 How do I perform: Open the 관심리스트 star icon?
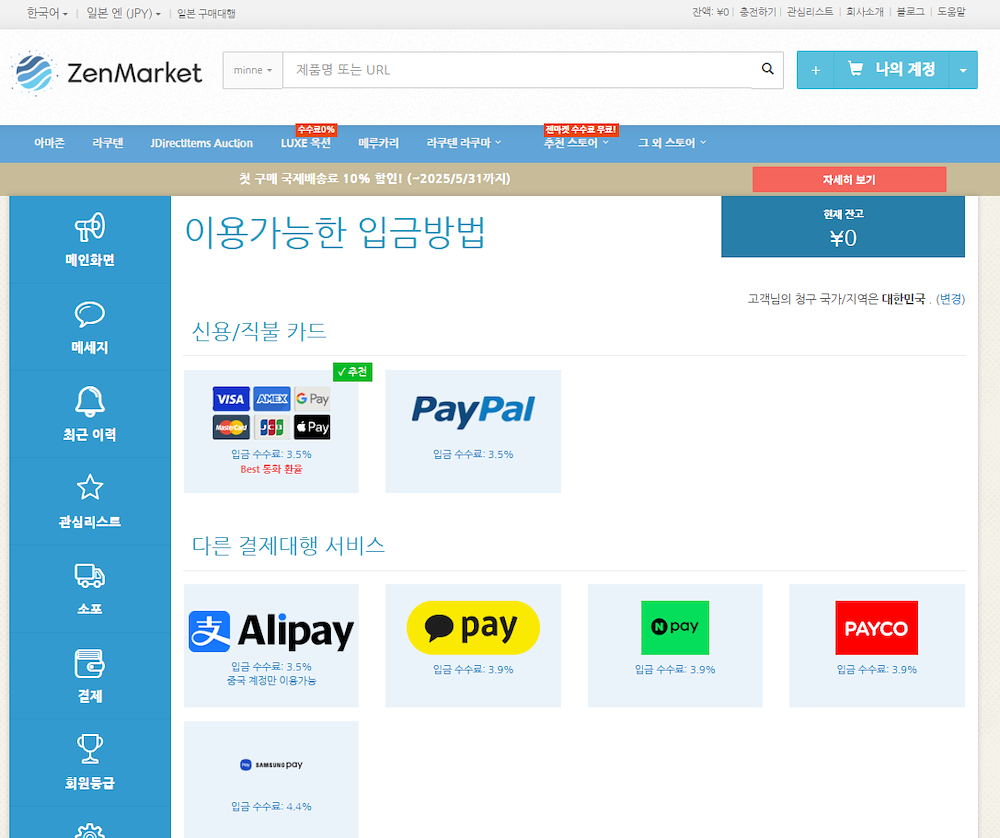point(90,488)
